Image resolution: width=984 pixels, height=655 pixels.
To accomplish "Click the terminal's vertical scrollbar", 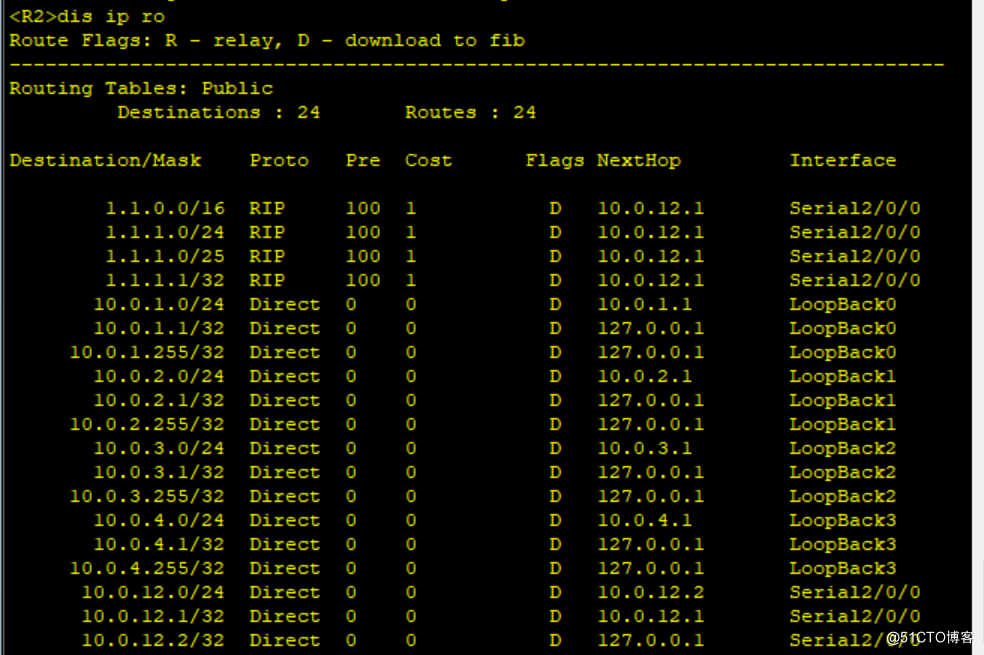I will [978, 328].
